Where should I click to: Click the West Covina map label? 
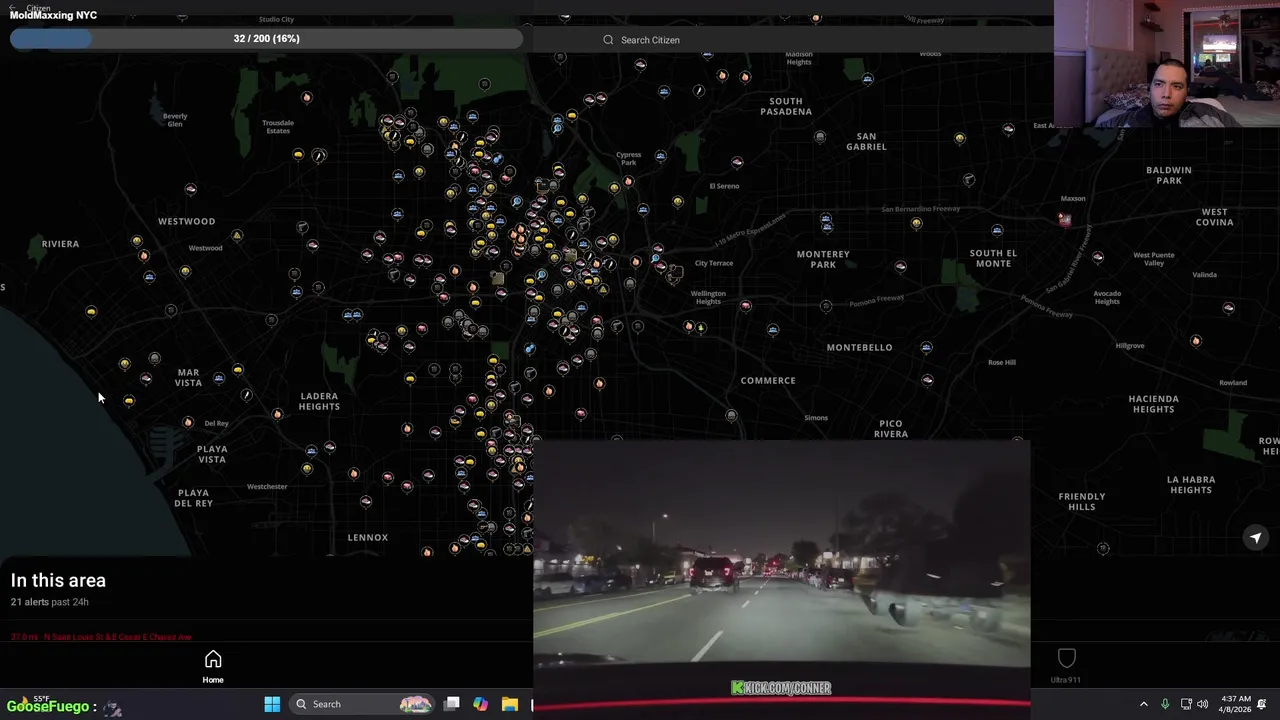click(x=1214, y=217)
